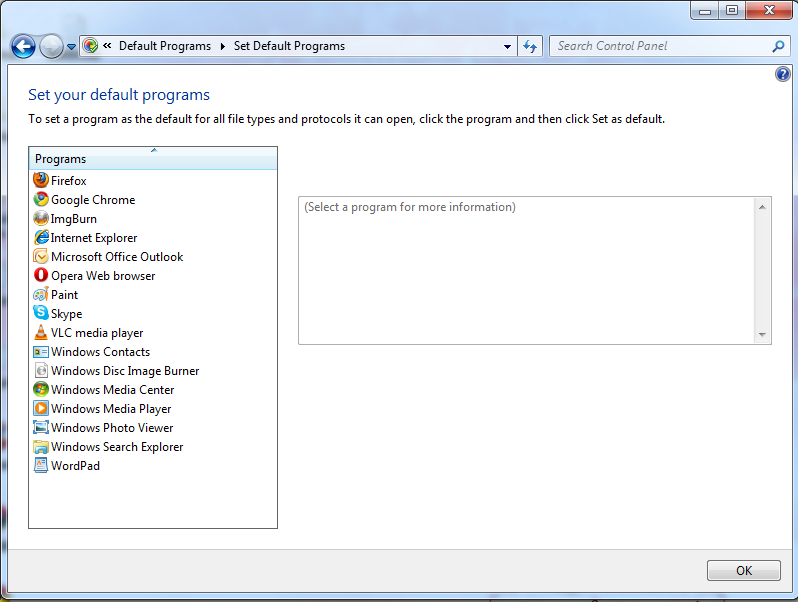
Task: Open the recent pages dropdown arrow
Action: click(x=71, y=47)
